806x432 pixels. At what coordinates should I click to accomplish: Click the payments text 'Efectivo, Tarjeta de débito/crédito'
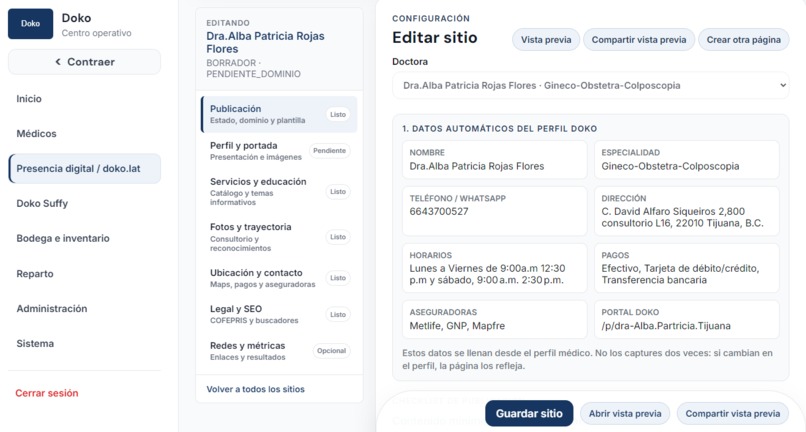coord(680,268)
